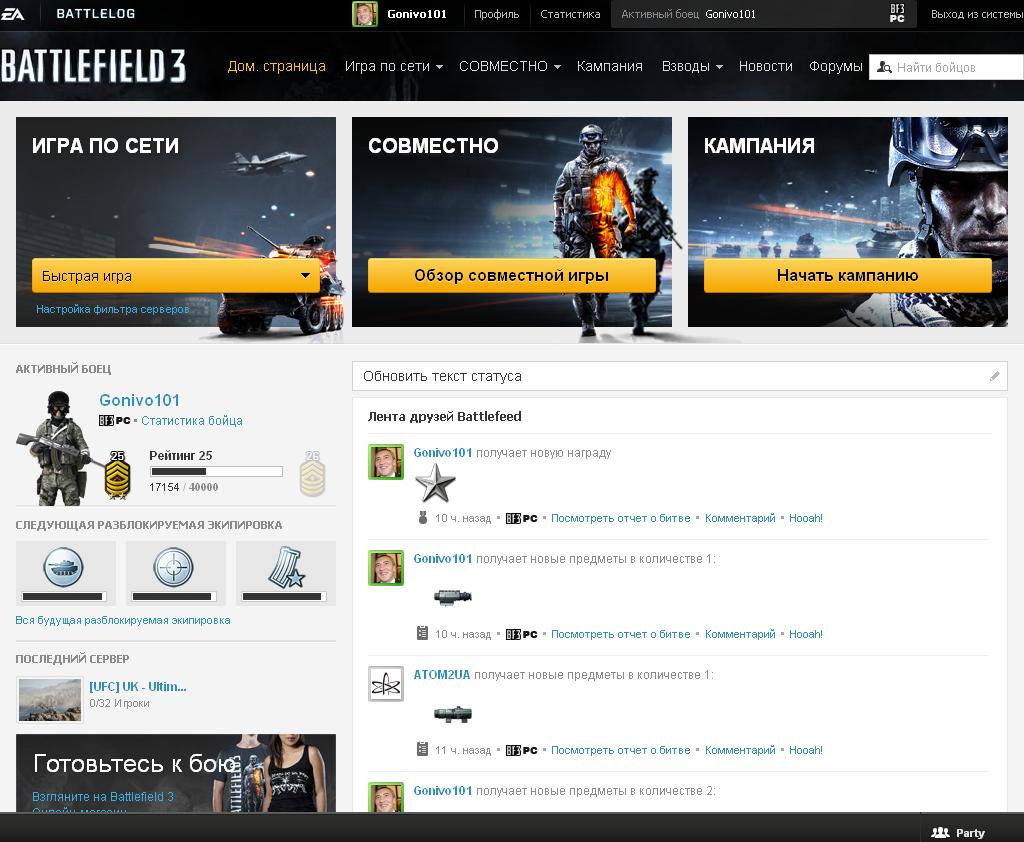Open the Взводы dropdown menu
Viewport: 1024px width, 842px height.
coord(692,66)
